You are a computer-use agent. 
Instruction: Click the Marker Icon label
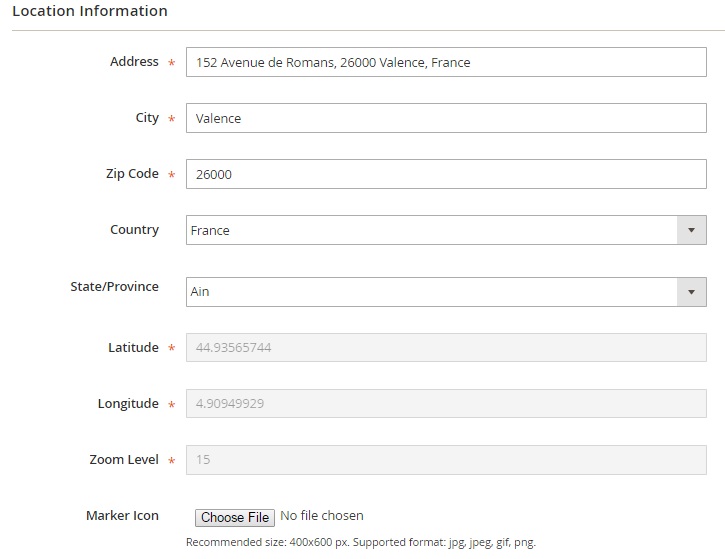[122, 516]
